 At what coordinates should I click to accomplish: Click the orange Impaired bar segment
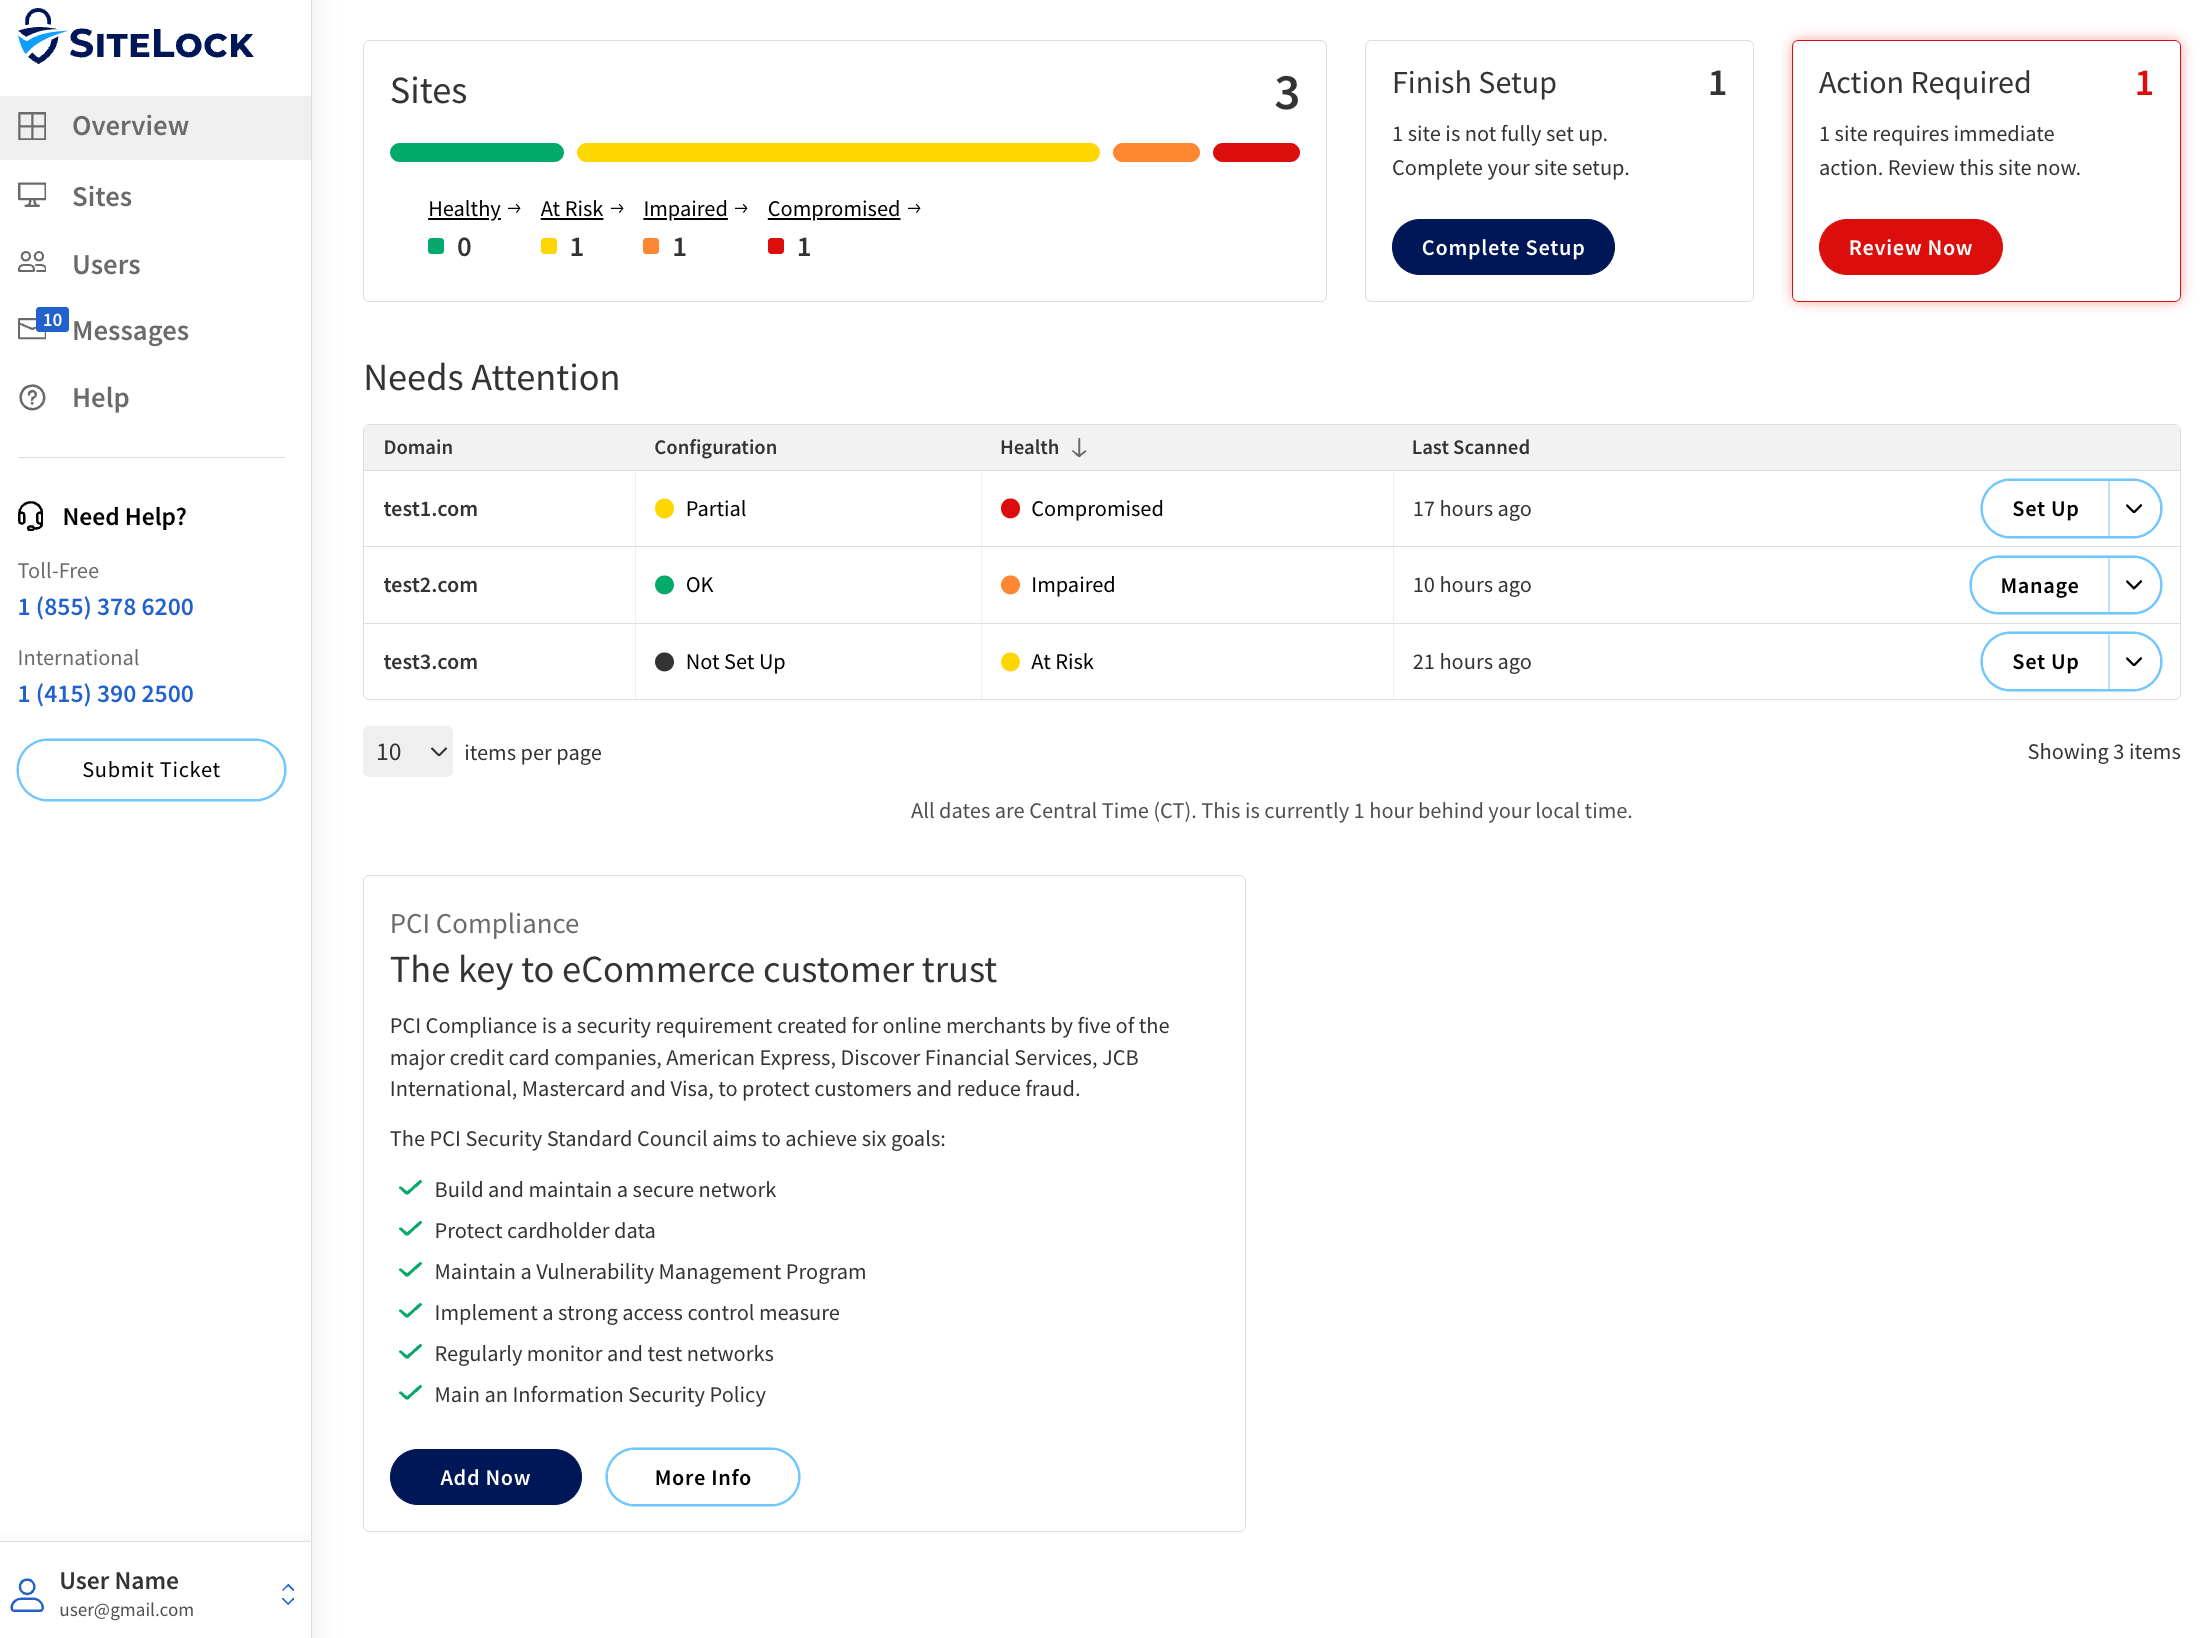pos(1156,152)
